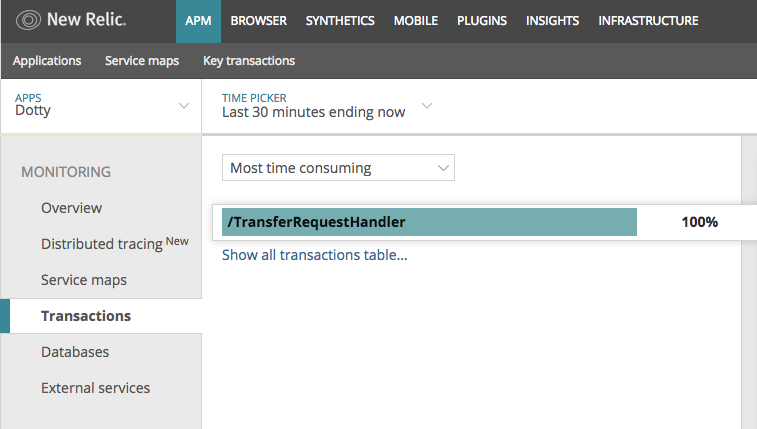This screenshot has width=757, height=429.
Task: Click the Last 30 minutes ending now text
Action: pos(313,112)
